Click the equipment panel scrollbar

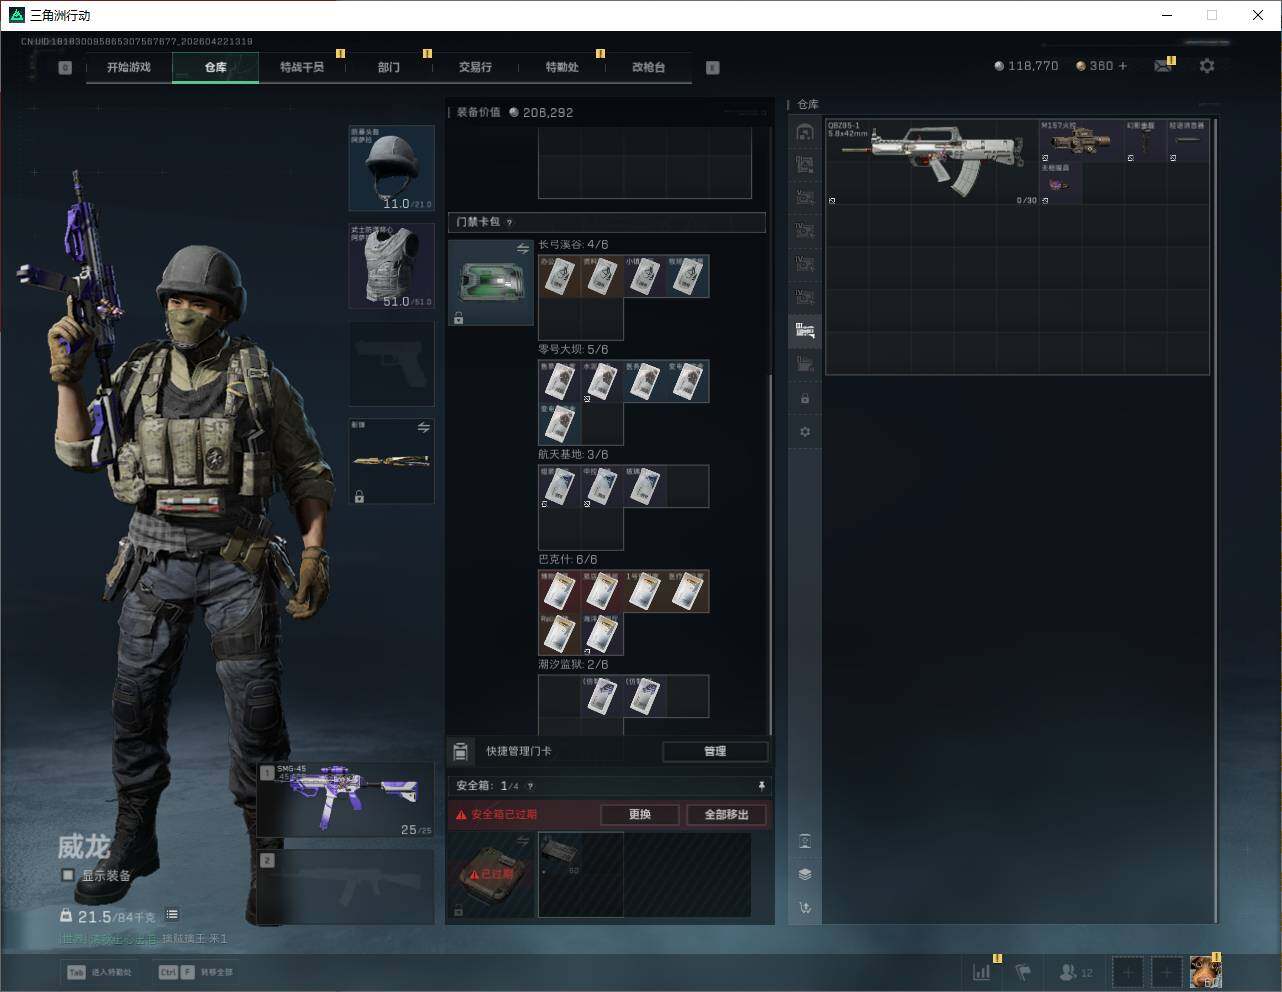770,555
